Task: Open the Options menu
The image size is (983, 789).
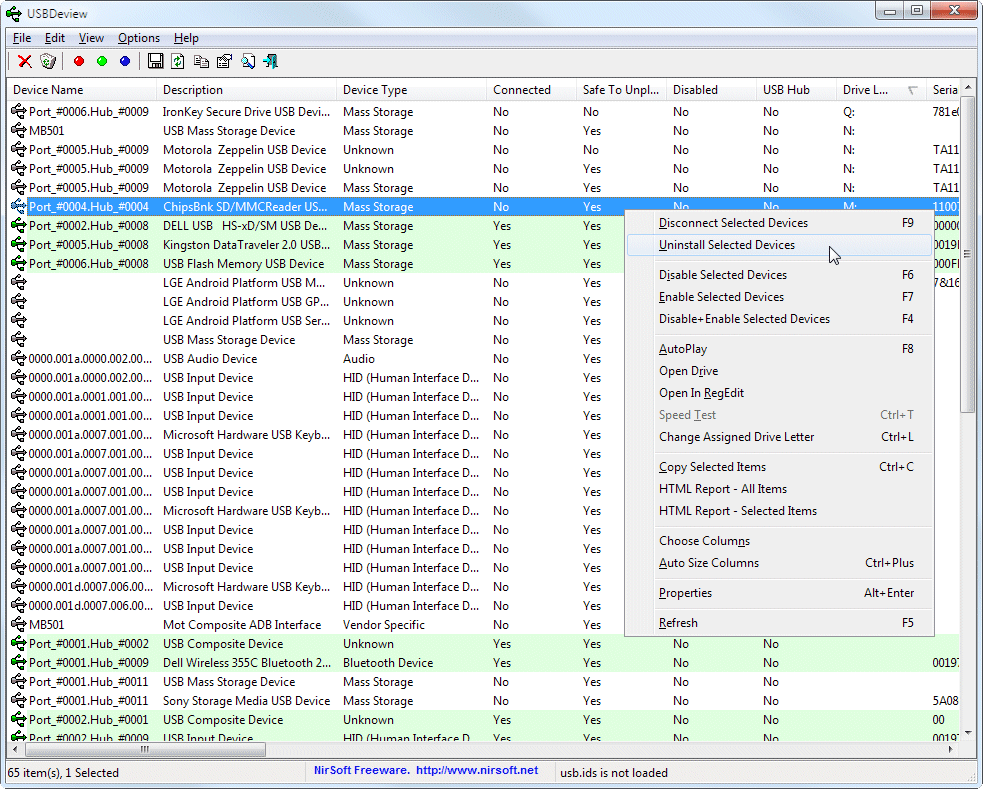Action: click(139, 38)
